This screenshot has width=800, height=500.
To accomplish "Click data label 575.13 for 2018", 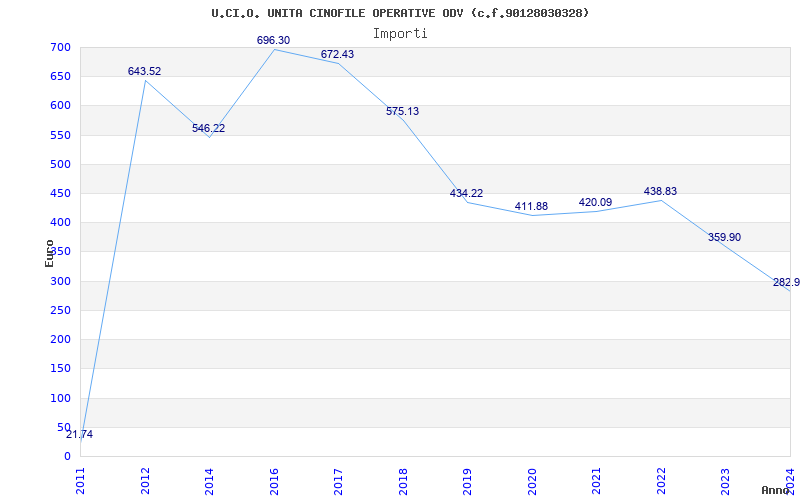I will (403, 111).
